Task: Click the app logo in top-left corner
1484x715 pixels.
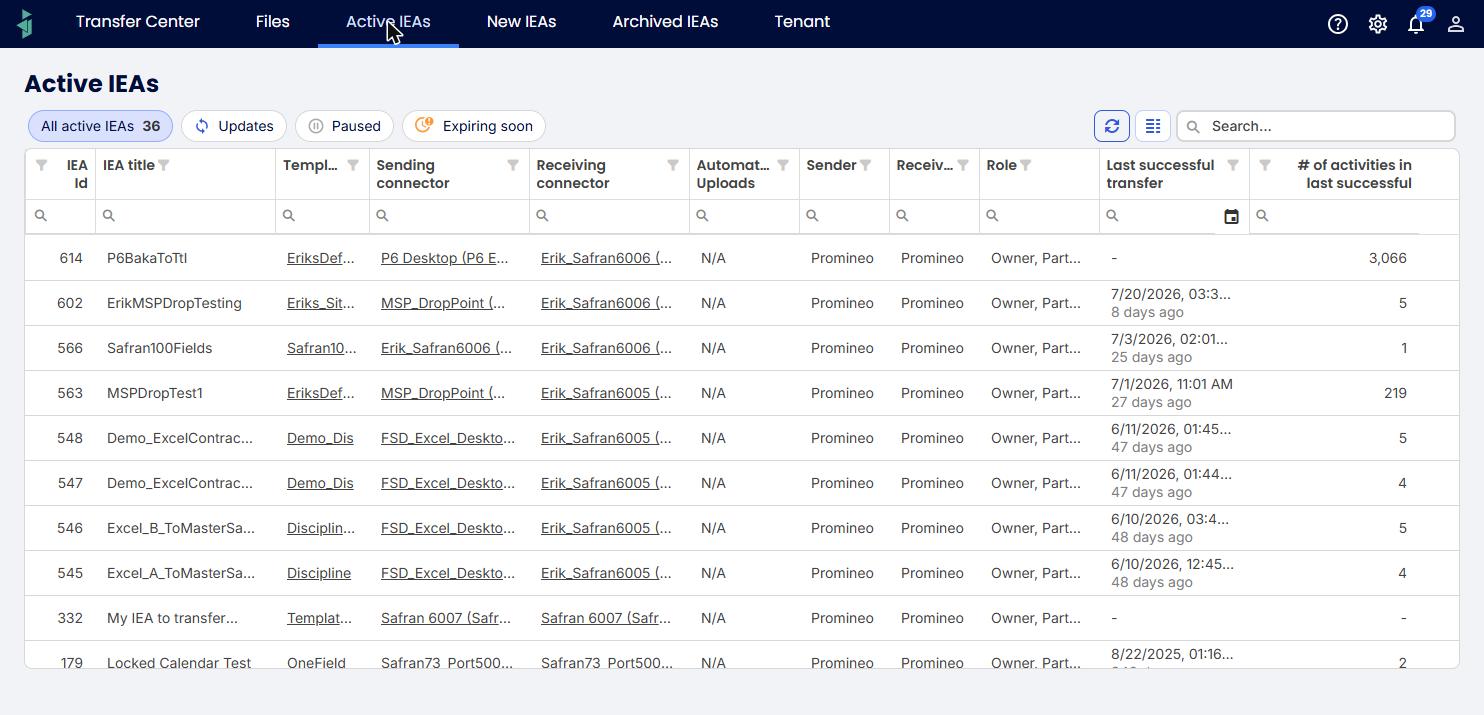Action: tap(25, 23)
